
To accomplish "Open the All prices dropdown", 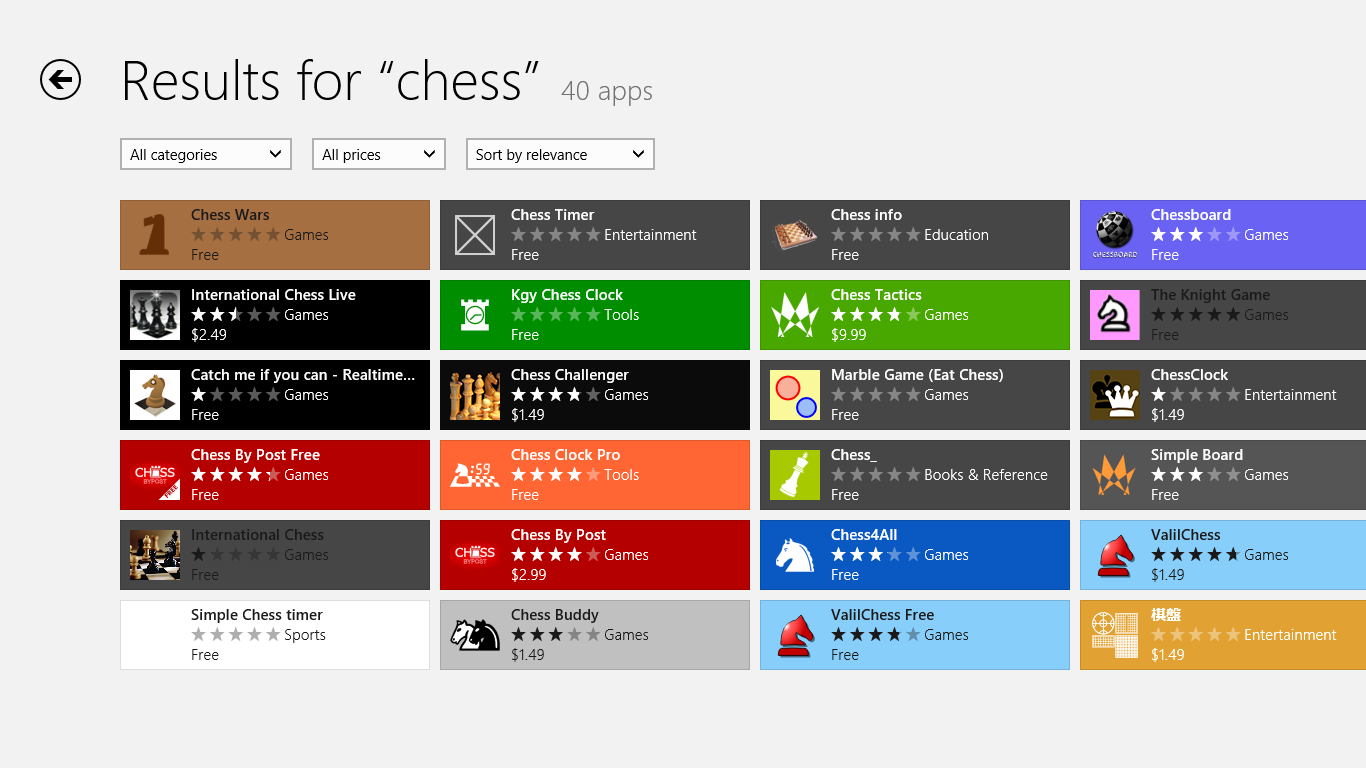I will pos(379,154).
